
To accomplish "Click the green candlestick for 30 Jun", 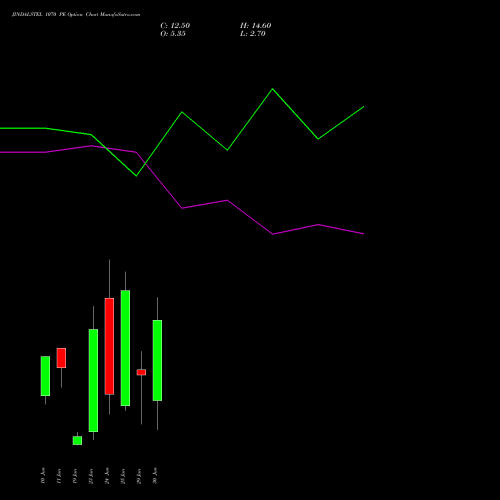I will click(157, 360).
